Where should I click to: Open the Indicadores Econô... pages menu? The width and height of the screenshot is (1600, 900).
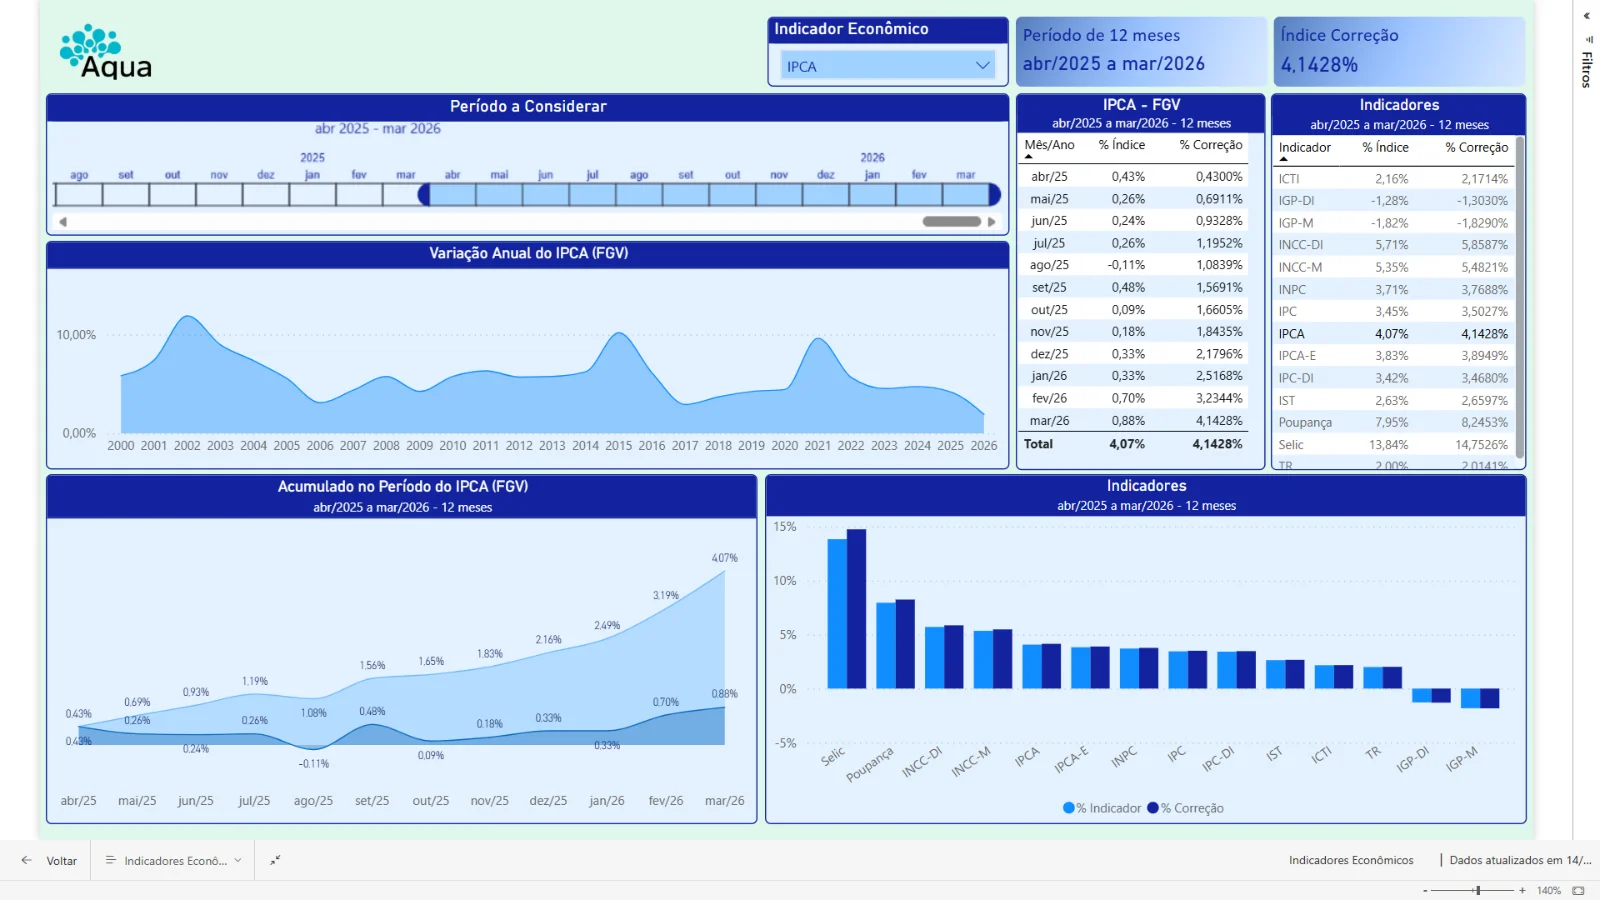tap(174, 860)
